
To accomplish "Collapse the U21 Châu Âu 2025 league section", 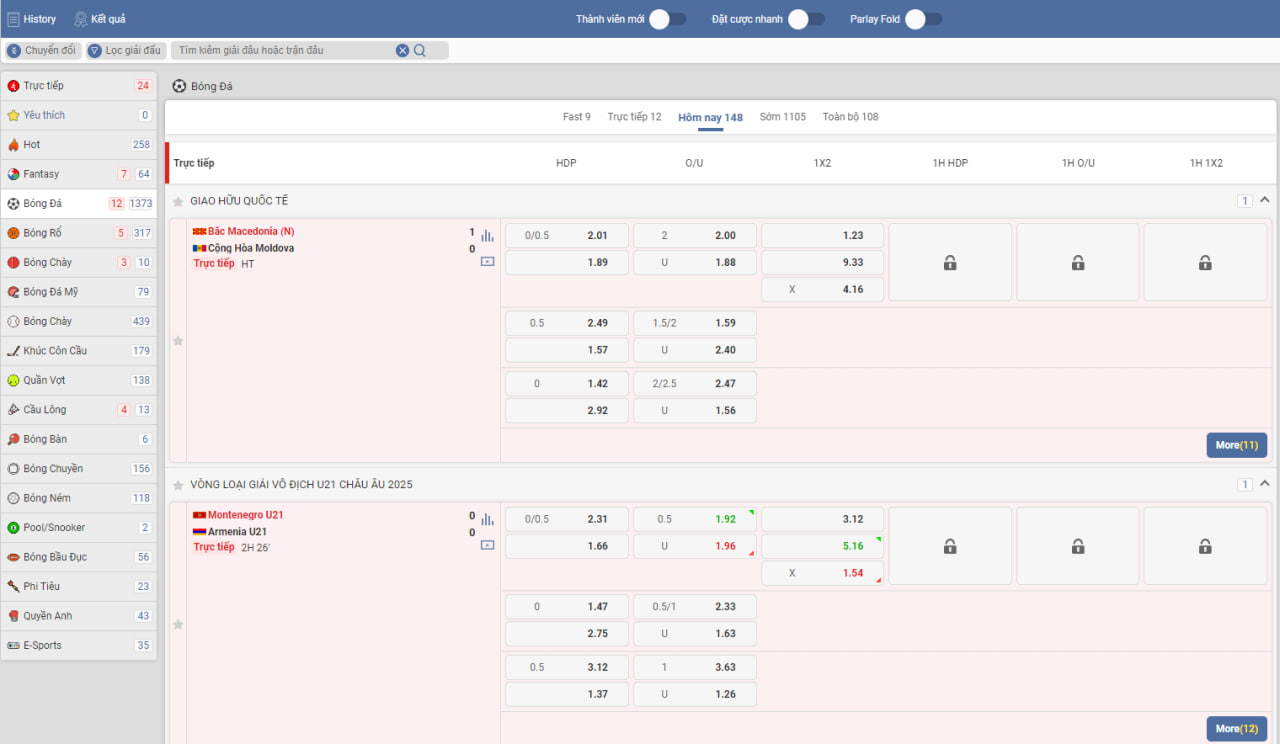I will pos(1264,485).
